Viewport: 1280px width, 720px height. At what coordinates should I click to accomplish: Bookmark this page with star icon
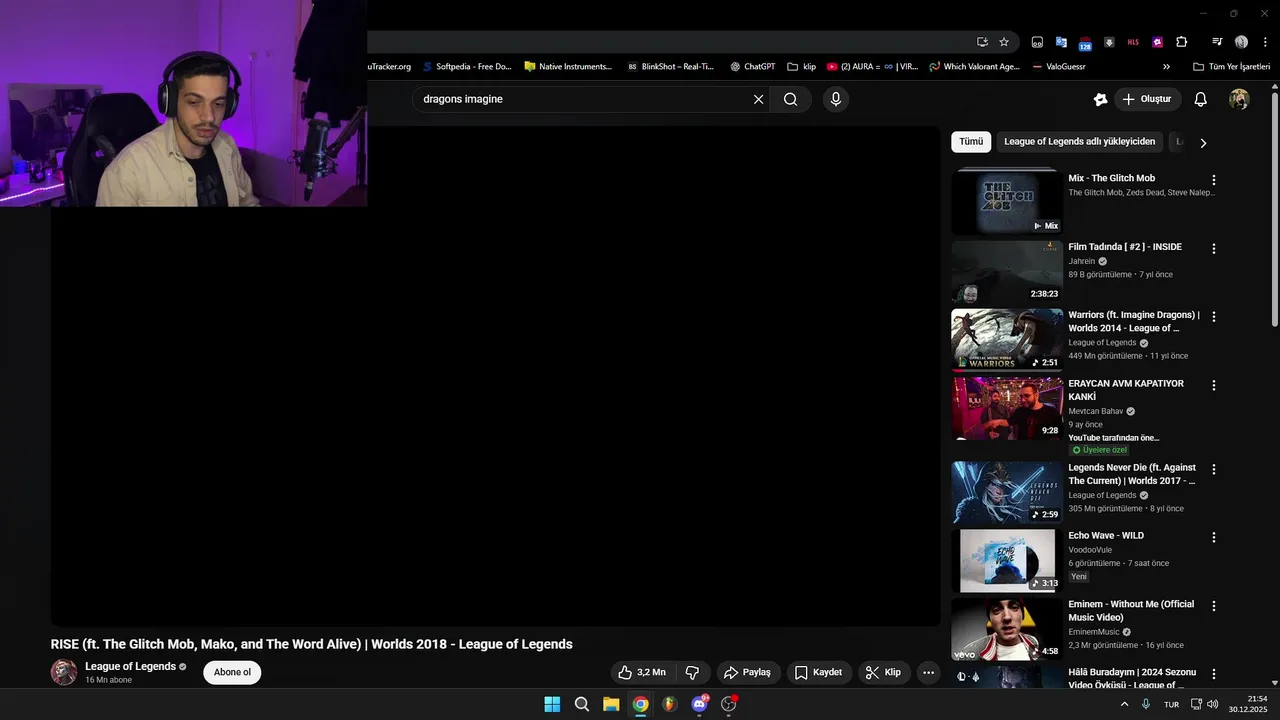(x=1004, y=42)
